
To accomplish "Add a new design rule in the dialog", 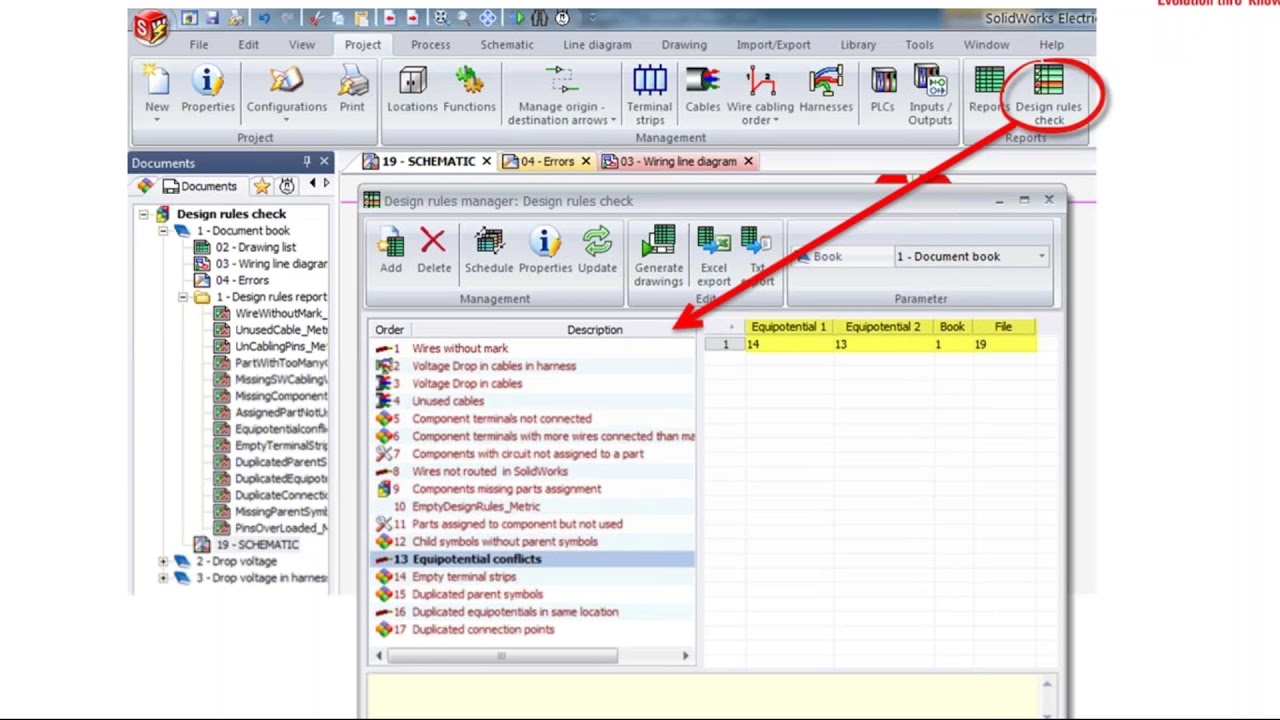I will tap(390, 250).
